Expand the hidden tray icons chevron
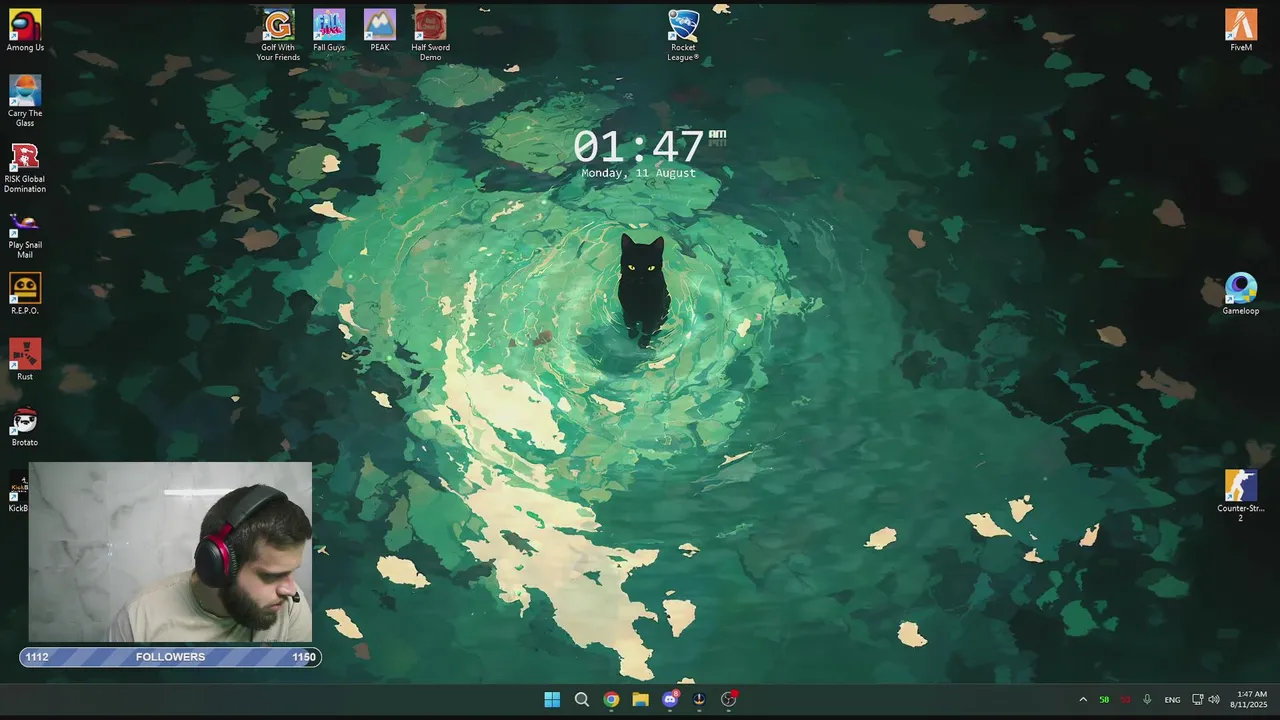This screenshot has height=720, width=1280. [x=1083, y=699]
